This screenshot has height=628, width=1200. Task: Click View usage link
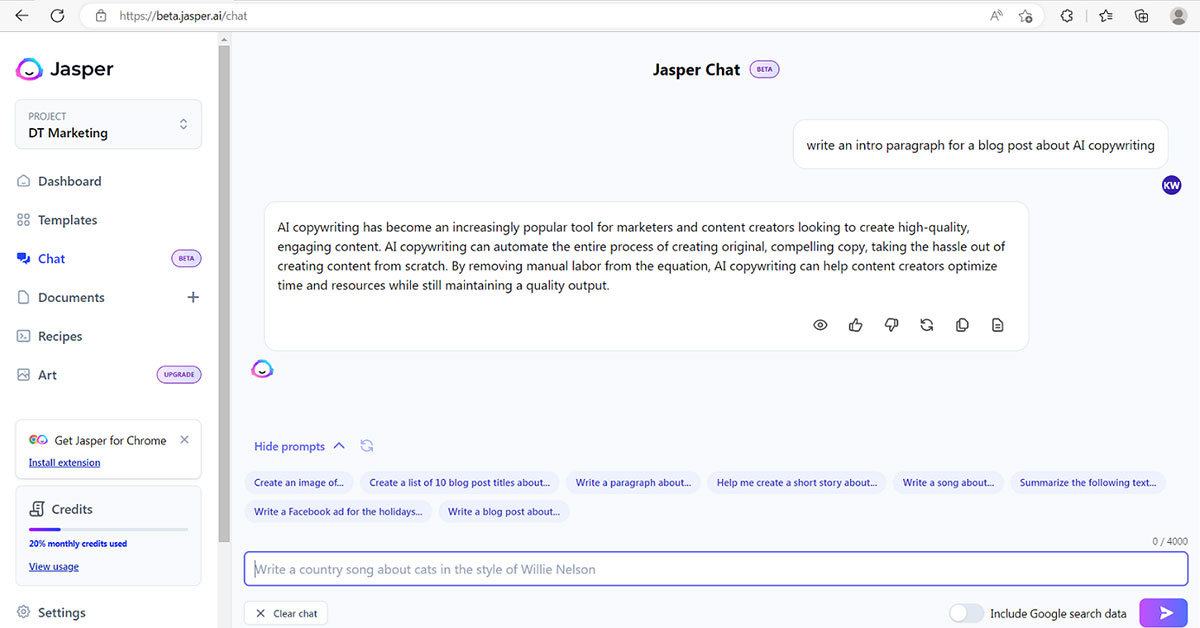[x=54, y=567]
